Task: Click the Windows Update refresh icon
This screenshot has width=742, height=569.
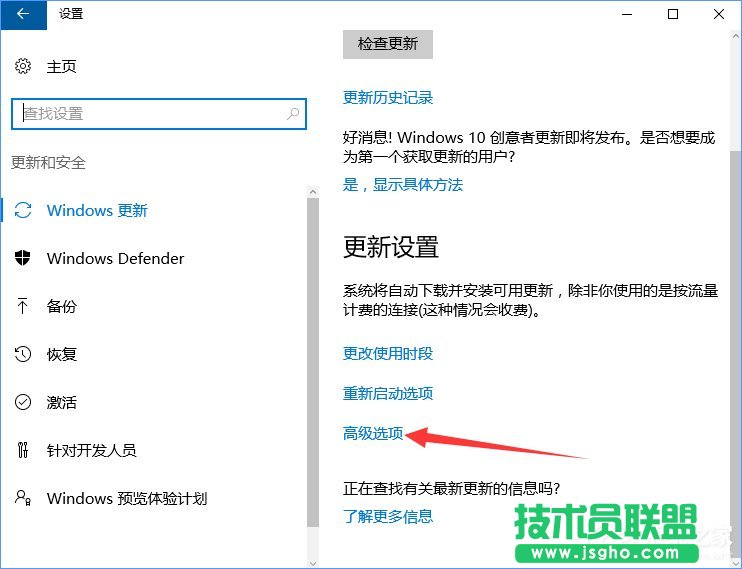Action: (x=23, y=210)
